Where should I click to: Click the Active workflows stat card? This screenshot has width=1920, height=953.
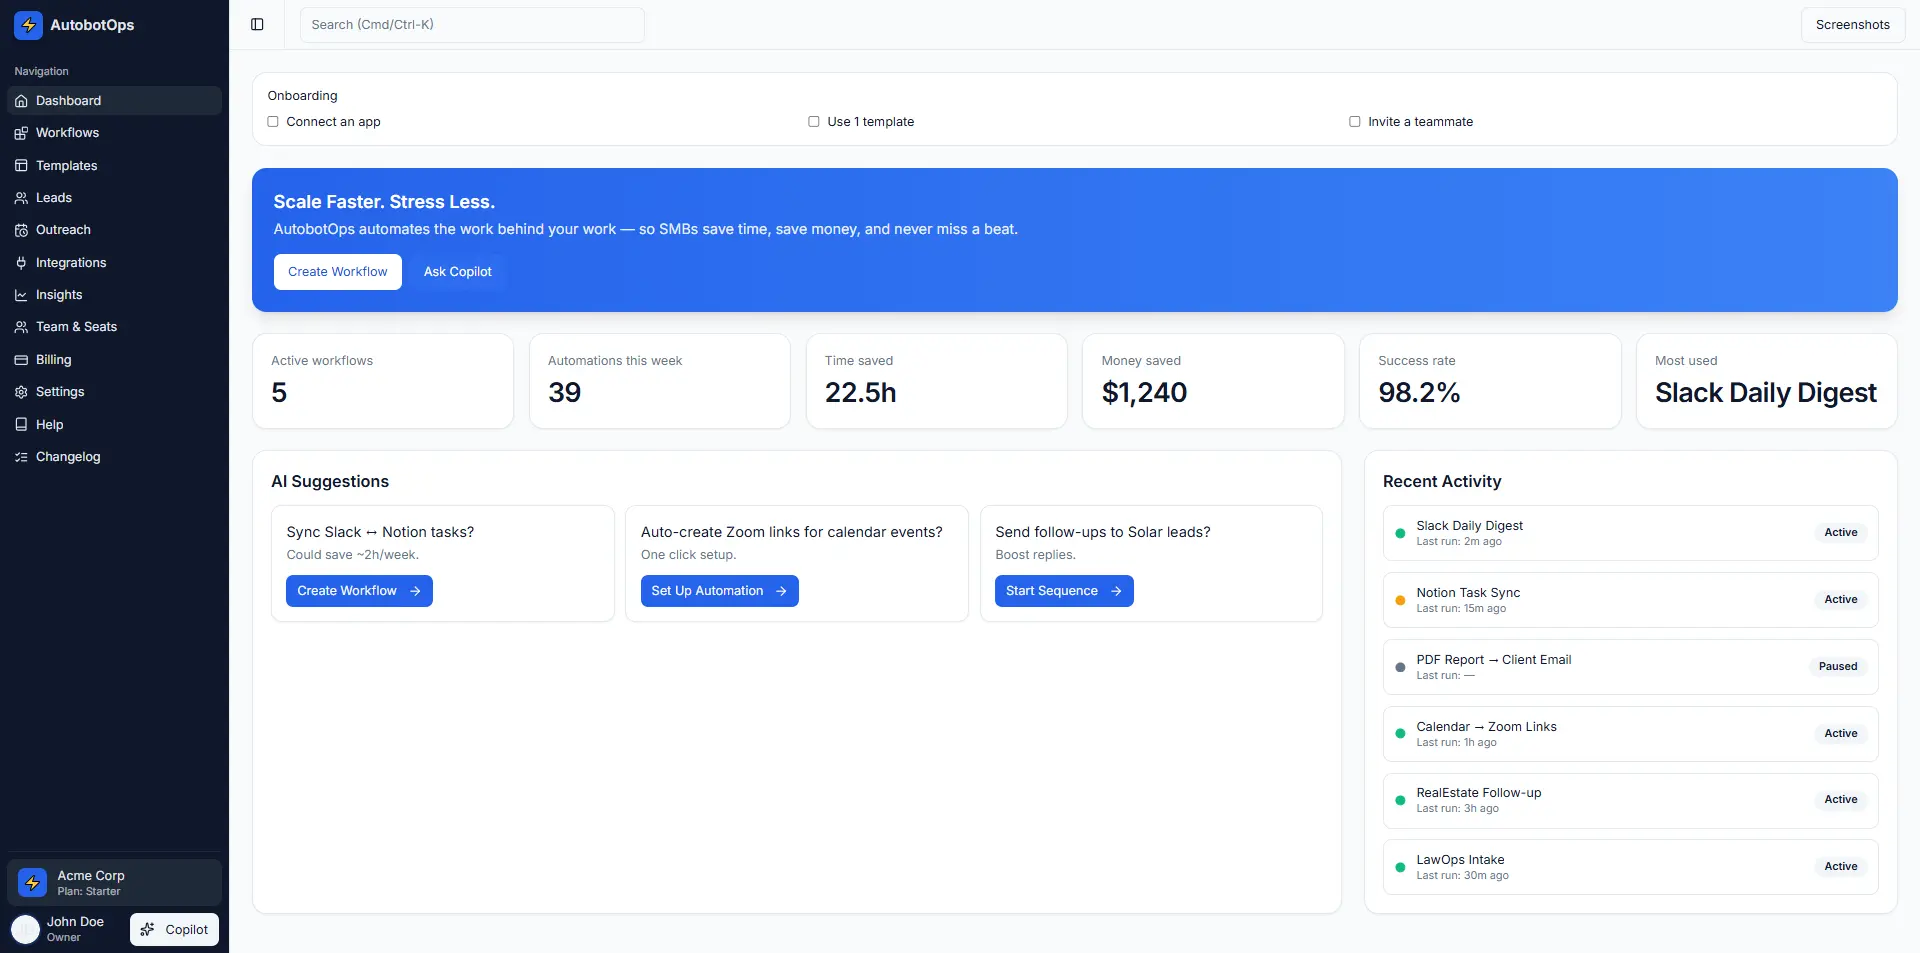(383, 381)
